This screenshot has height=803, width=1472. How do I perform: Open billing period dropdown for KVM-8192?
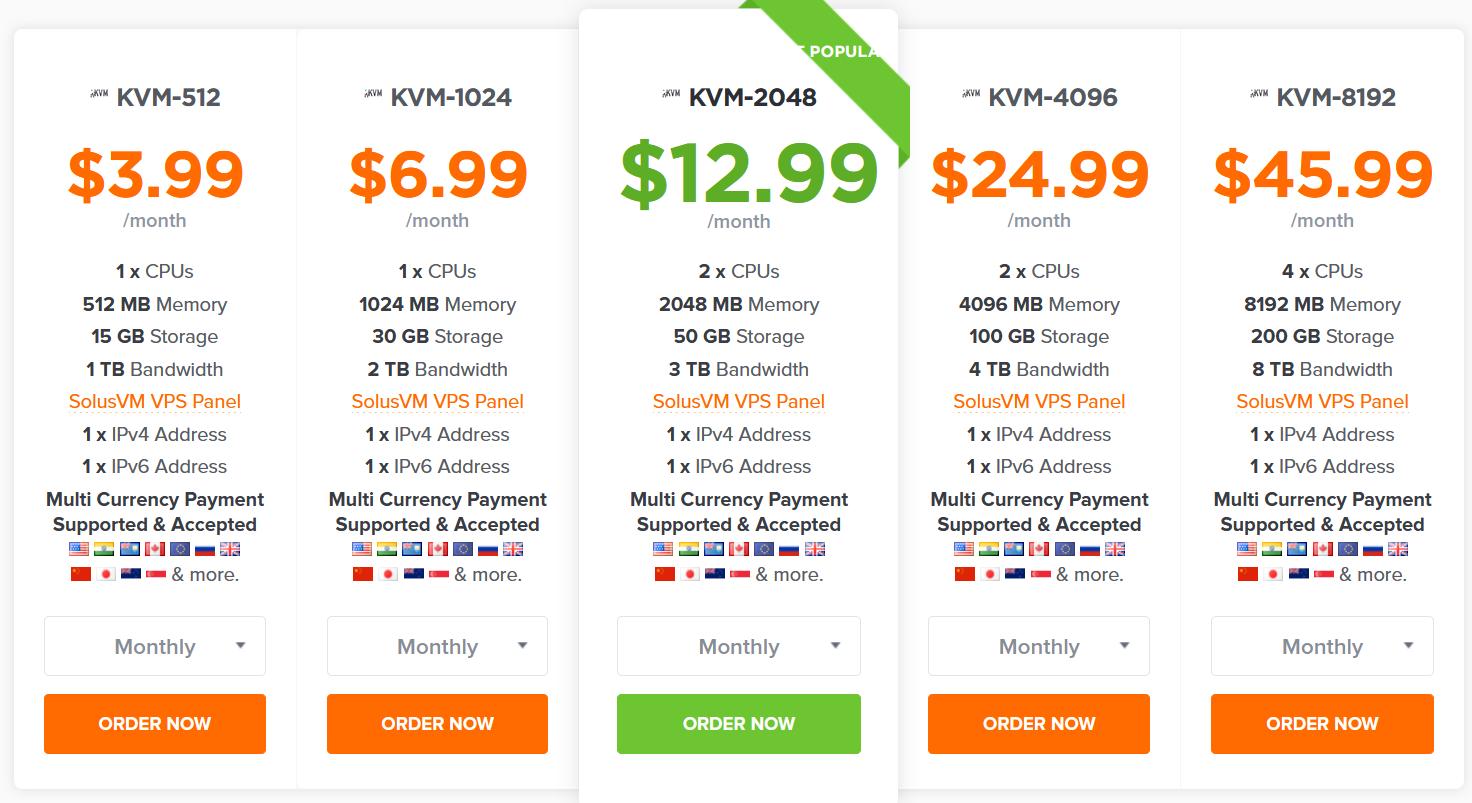point(1322,646)
